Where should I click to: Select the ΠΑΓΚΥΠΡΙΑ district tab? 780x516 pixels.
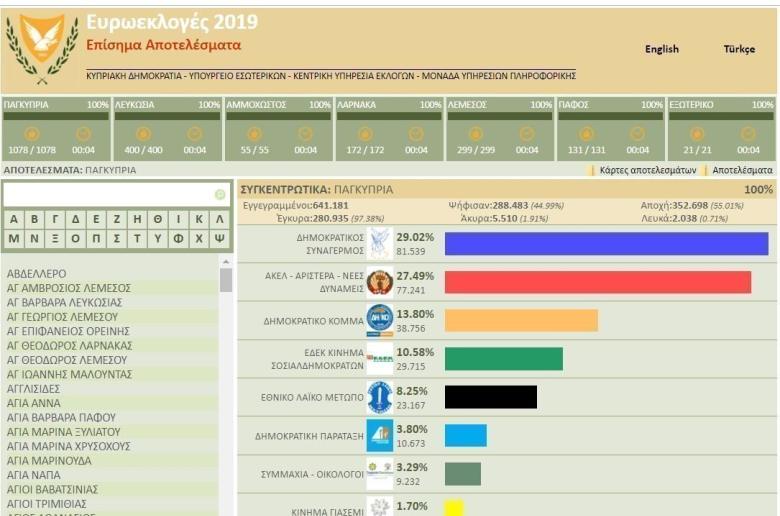[56, 129]
